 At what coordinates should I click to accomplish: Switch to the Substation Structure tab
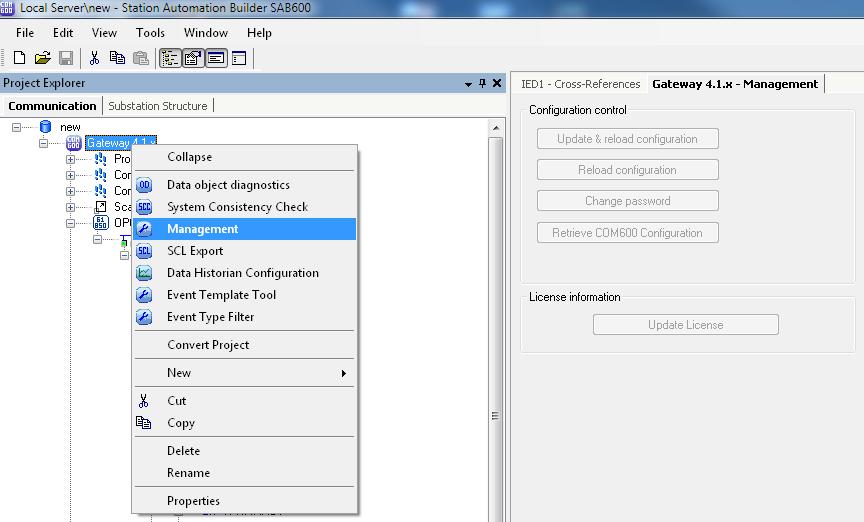[158, 106]
